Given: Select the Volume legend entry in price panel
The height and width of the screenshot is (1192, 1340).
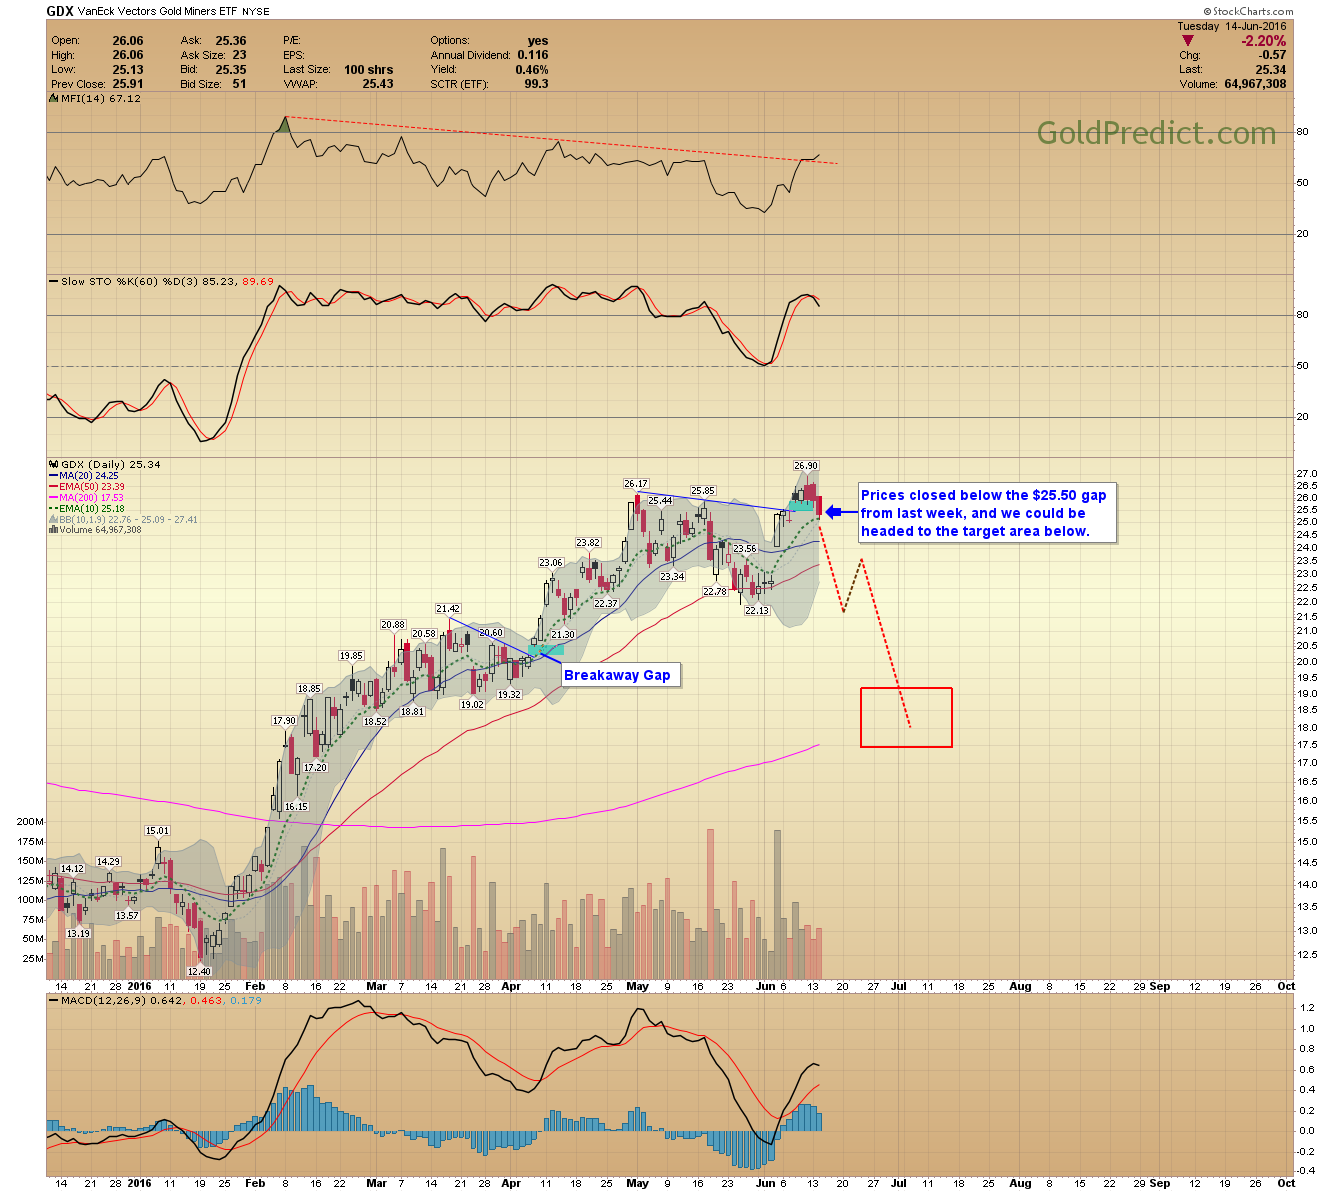Looking at the screenshot, I should point(96,530).
